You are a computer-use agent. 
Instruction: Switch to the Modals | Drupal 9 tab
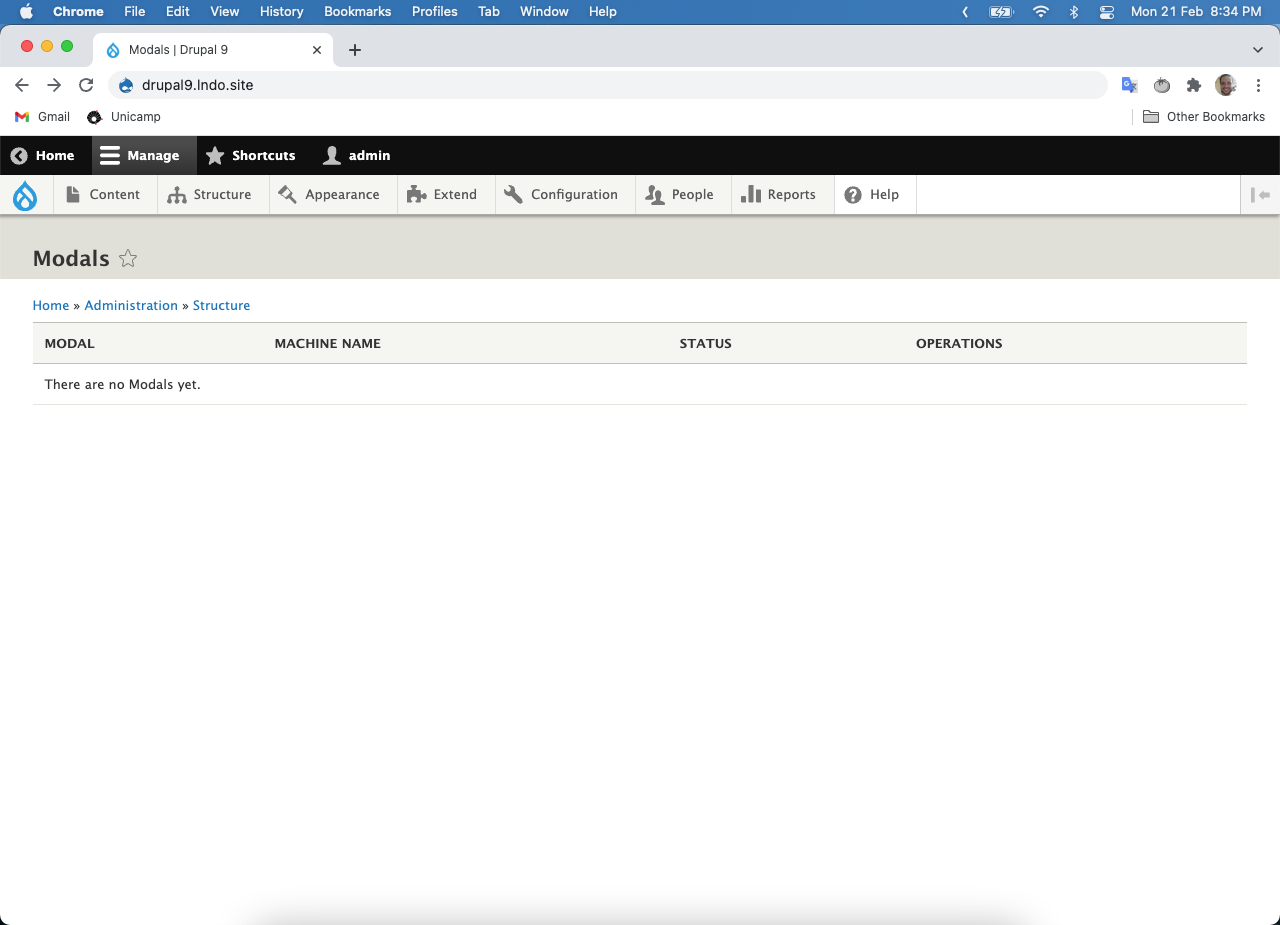pyautogui.click(x=200, y=48)
